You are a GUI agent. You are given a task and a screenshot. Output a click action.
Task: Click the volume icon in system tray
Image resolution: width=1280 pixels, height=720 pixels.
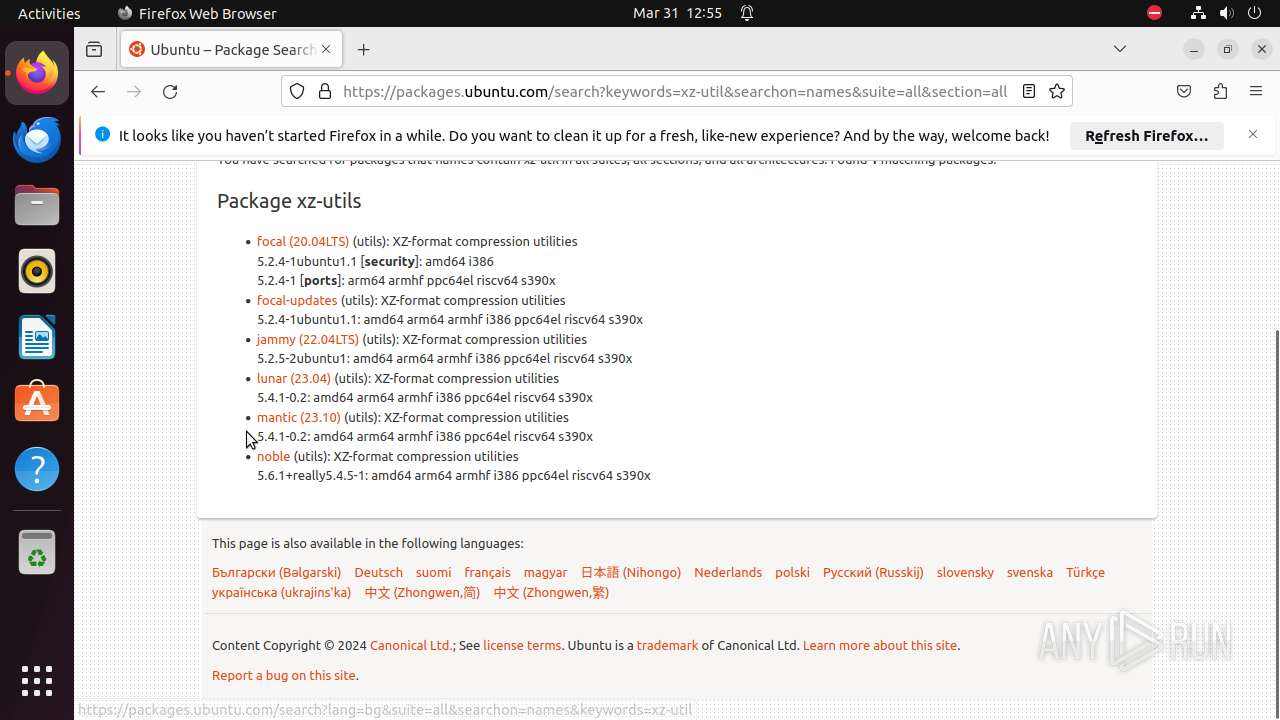pyautogui.click(x=1226, y=13)
